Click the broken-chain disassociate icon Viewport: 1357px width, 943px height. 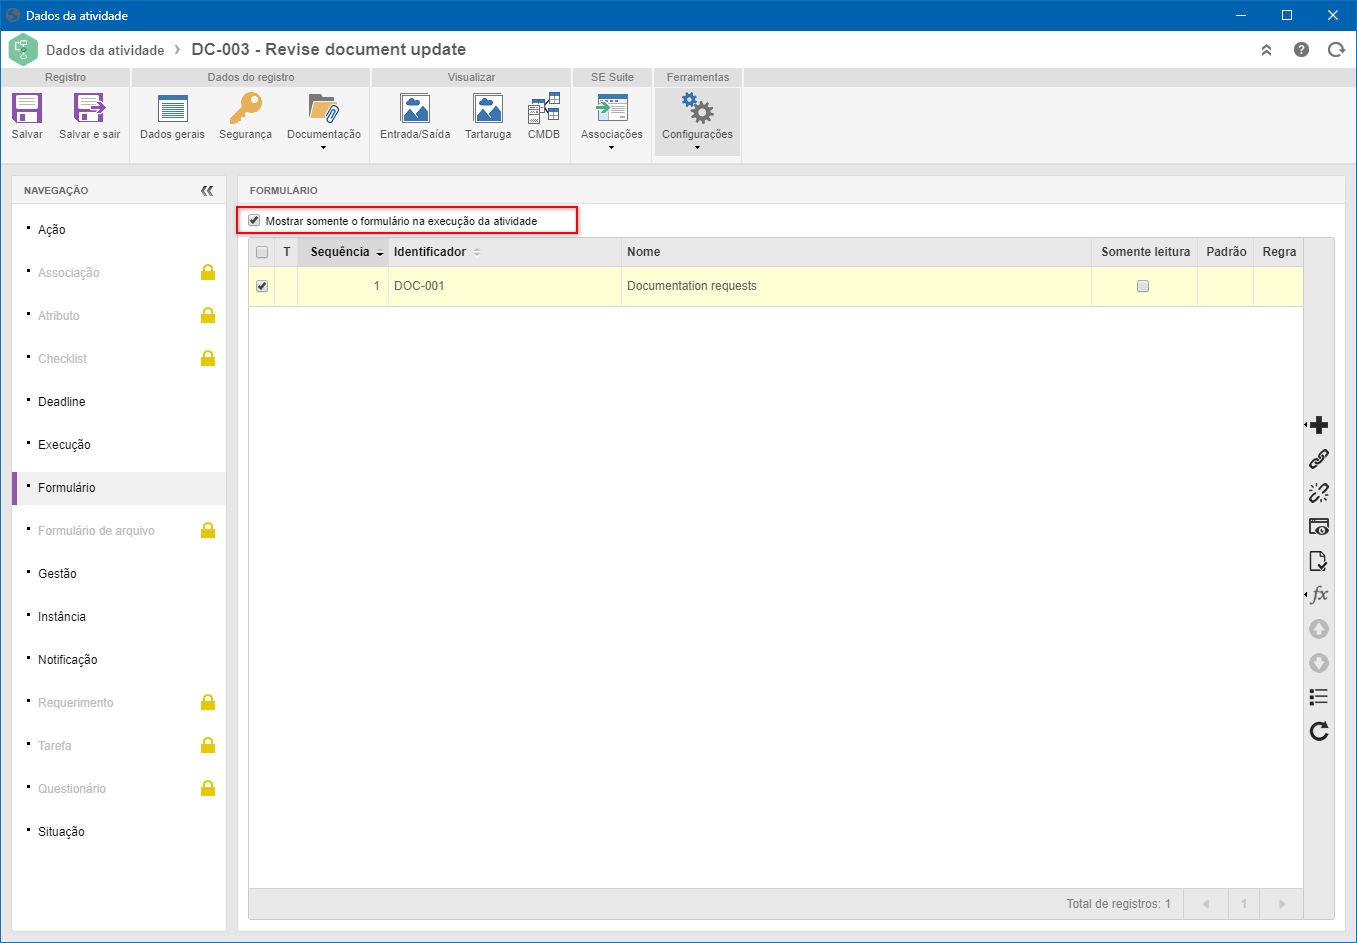tap(1319, 493)
